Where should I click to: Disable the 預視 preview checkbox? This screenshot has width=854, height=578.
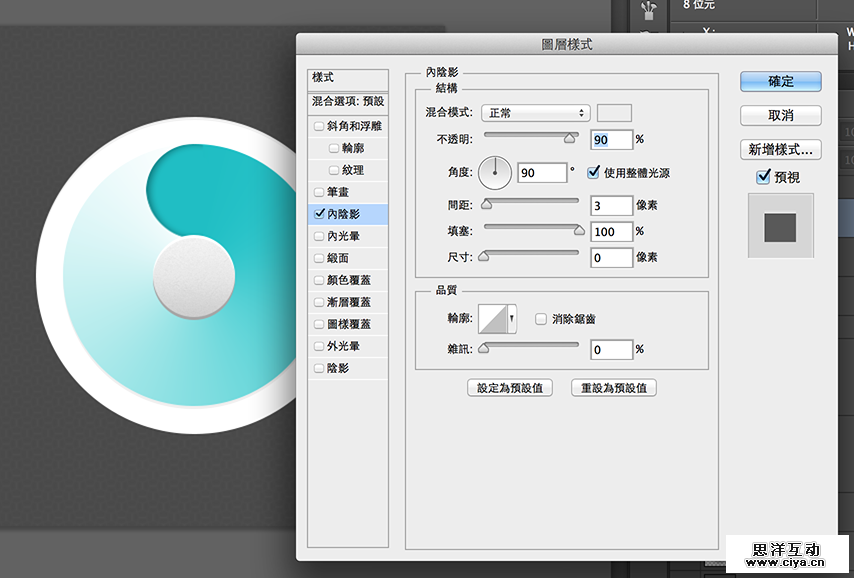pos(762,176)
